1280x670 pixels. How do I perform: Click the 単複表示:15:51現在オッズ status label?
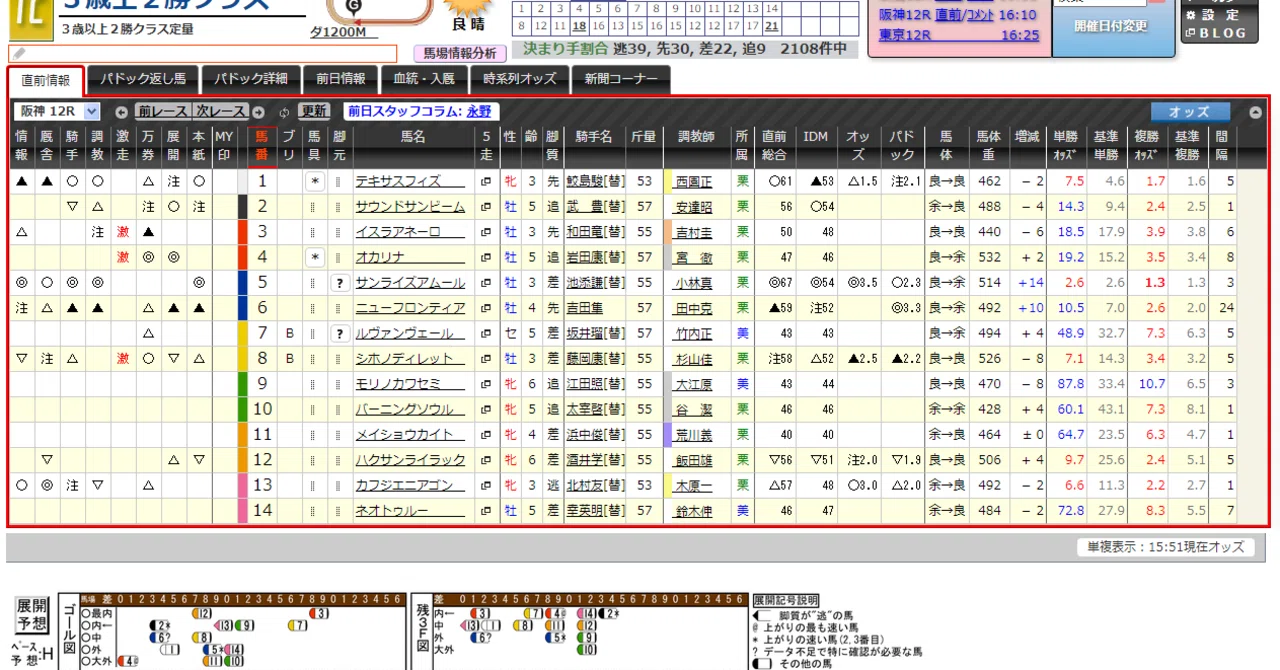pyautogui.click(x=1166, y=547)
